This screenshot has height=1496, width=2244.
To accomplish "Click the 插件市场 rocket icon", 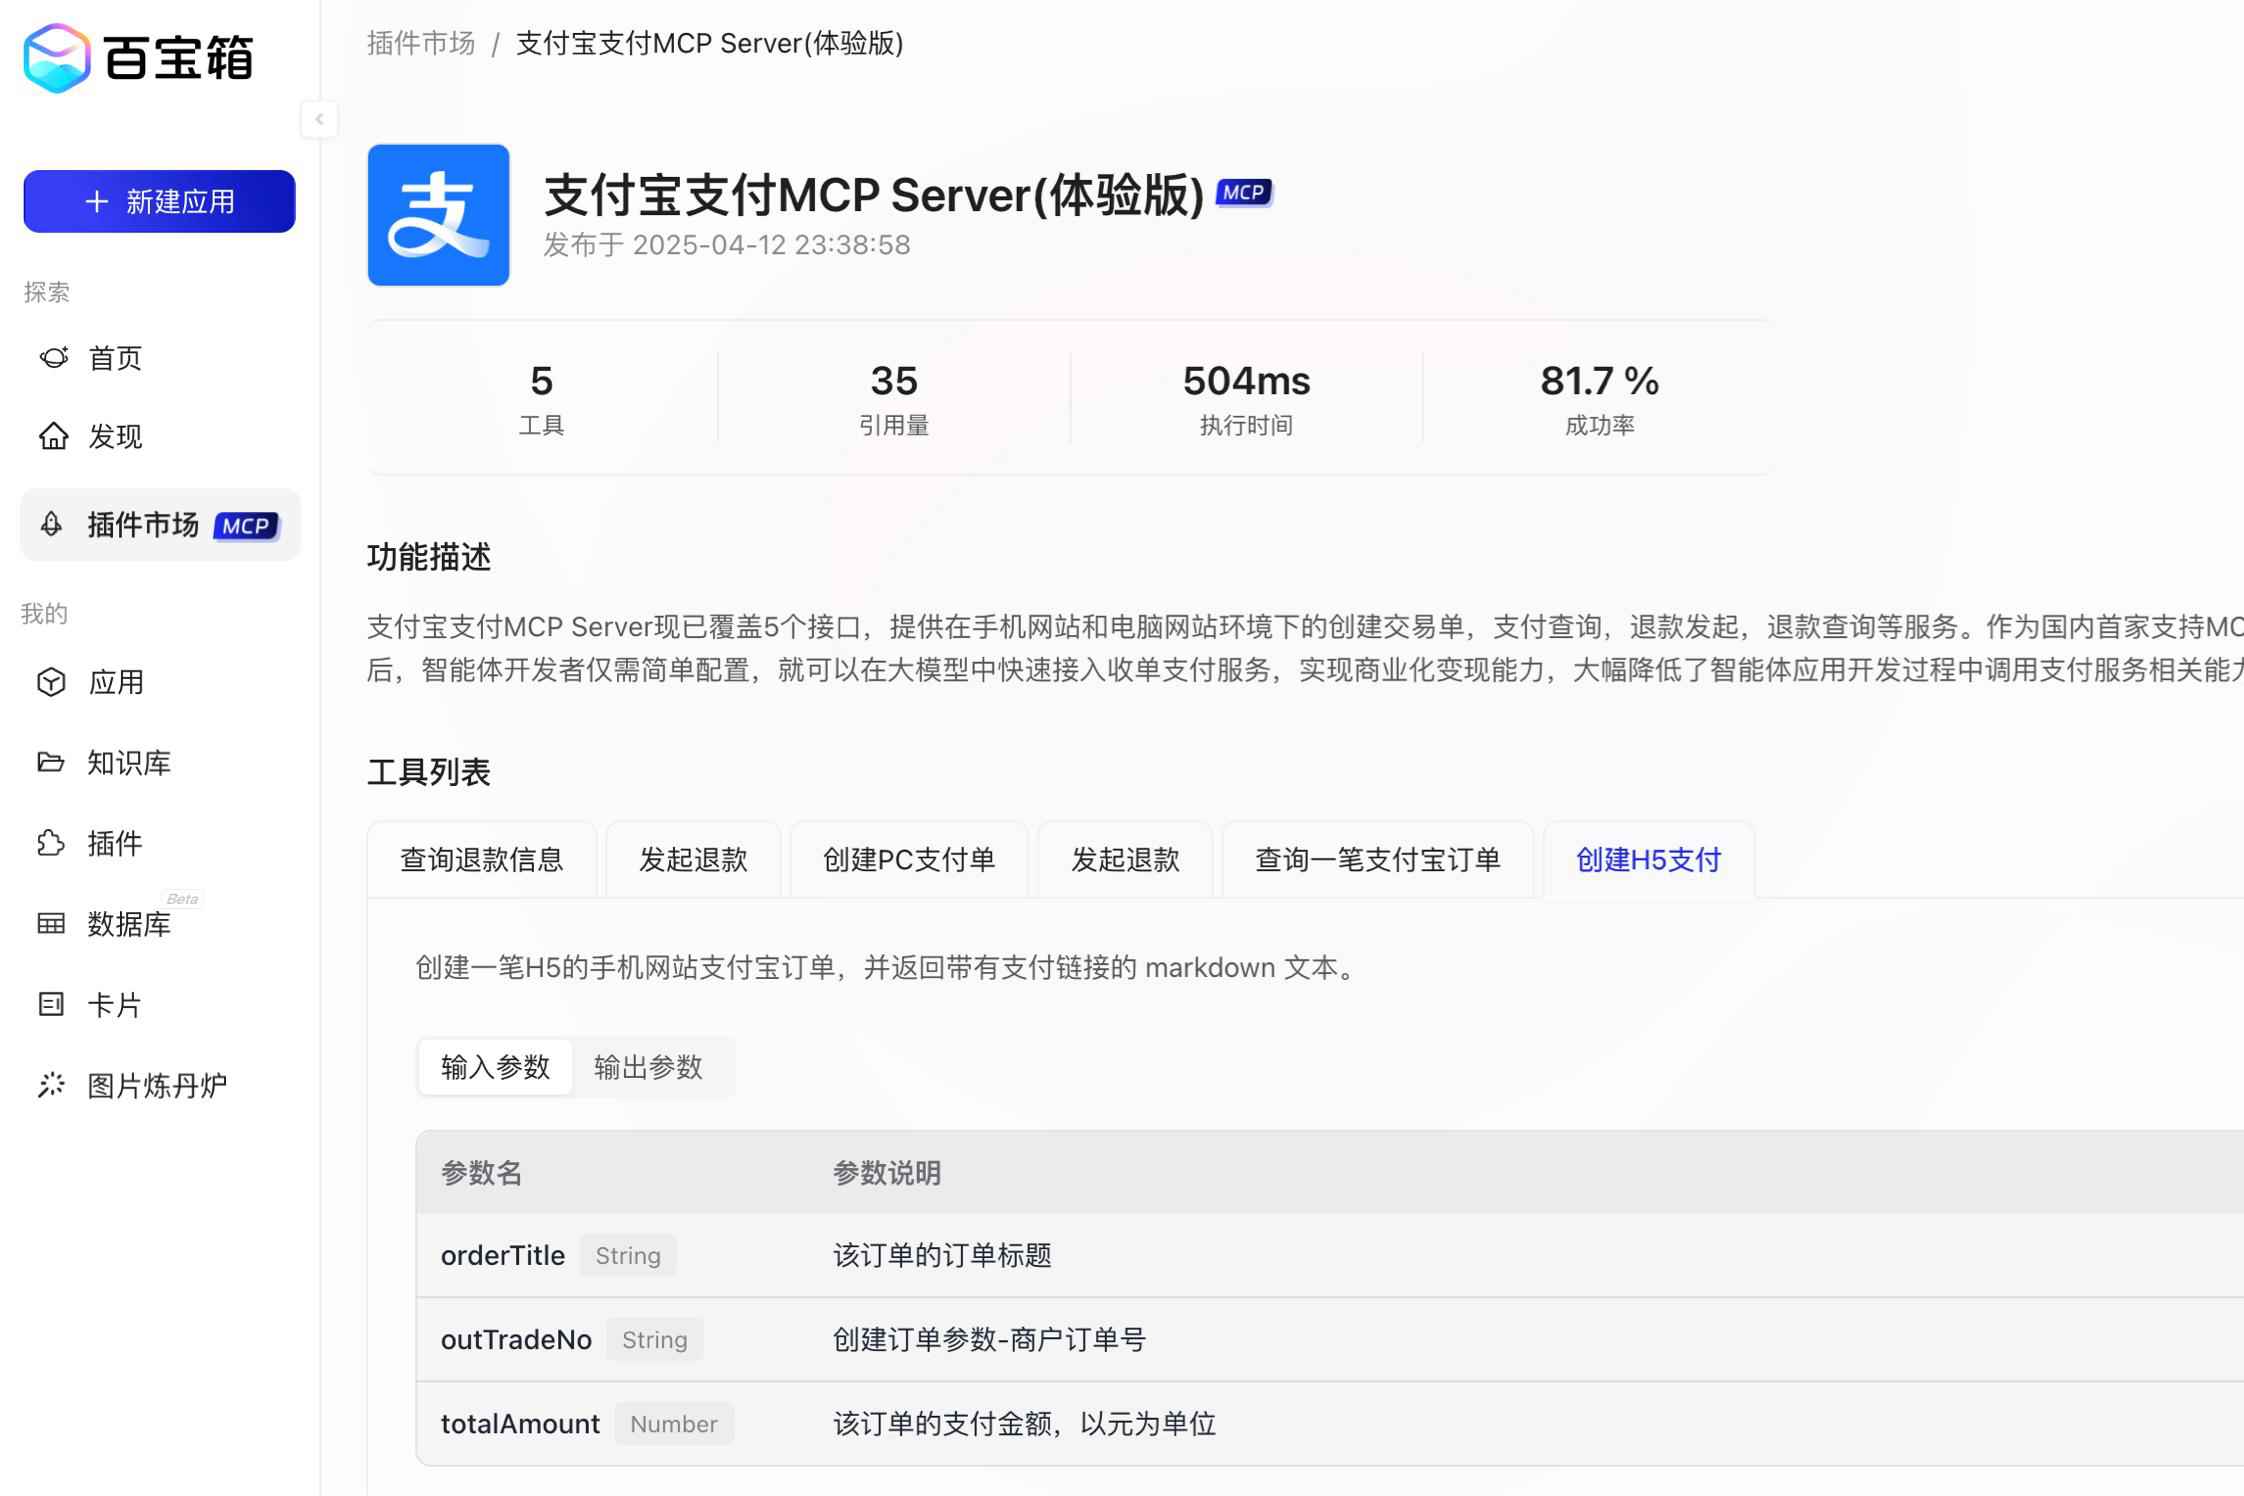I will pos(51,524).
